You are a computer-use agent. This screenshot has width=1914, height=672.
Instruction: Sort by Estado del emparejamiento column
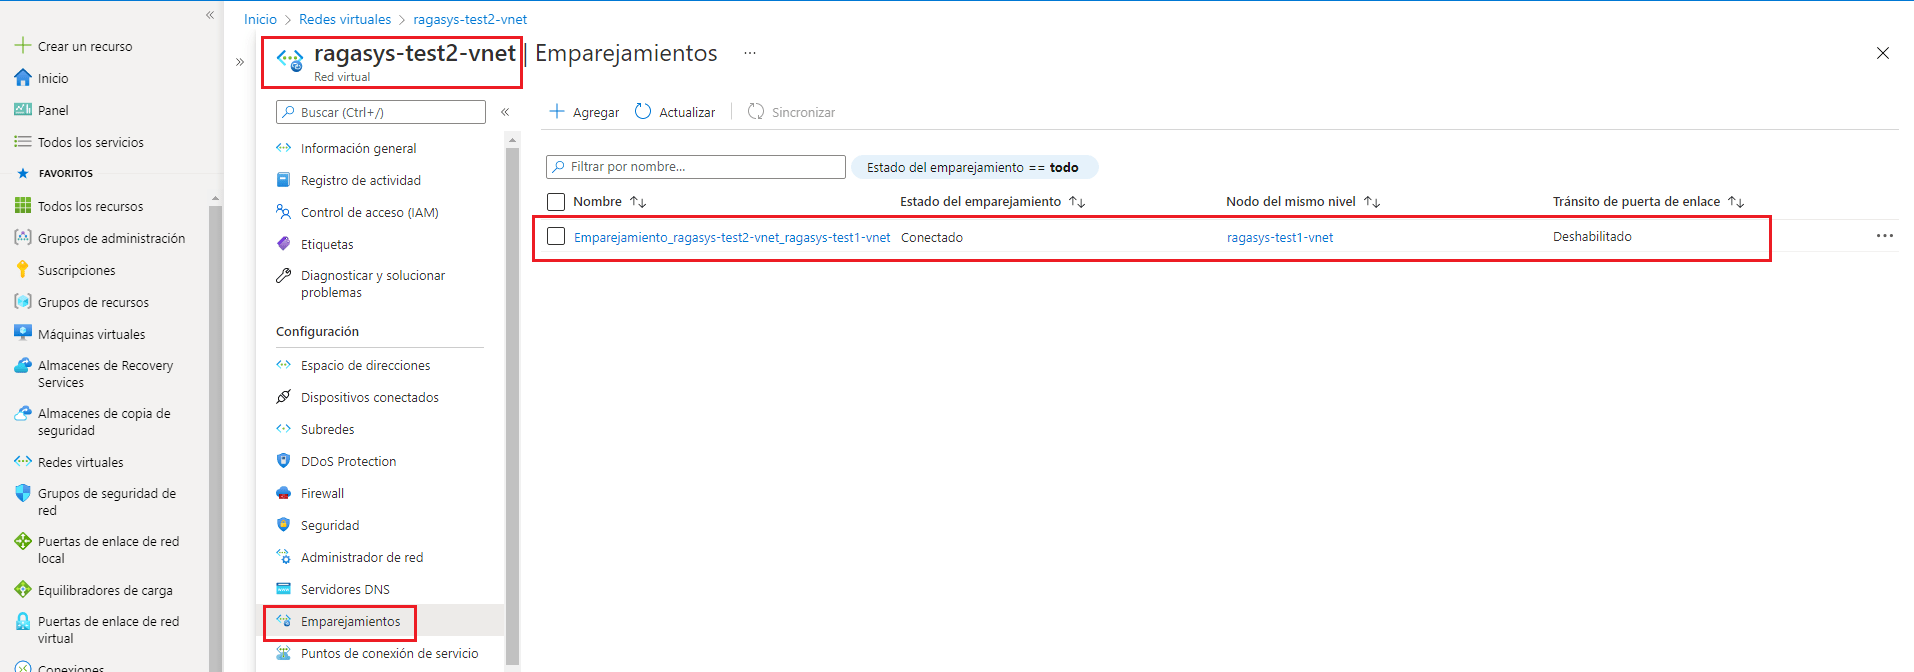tap(1077, 202)
